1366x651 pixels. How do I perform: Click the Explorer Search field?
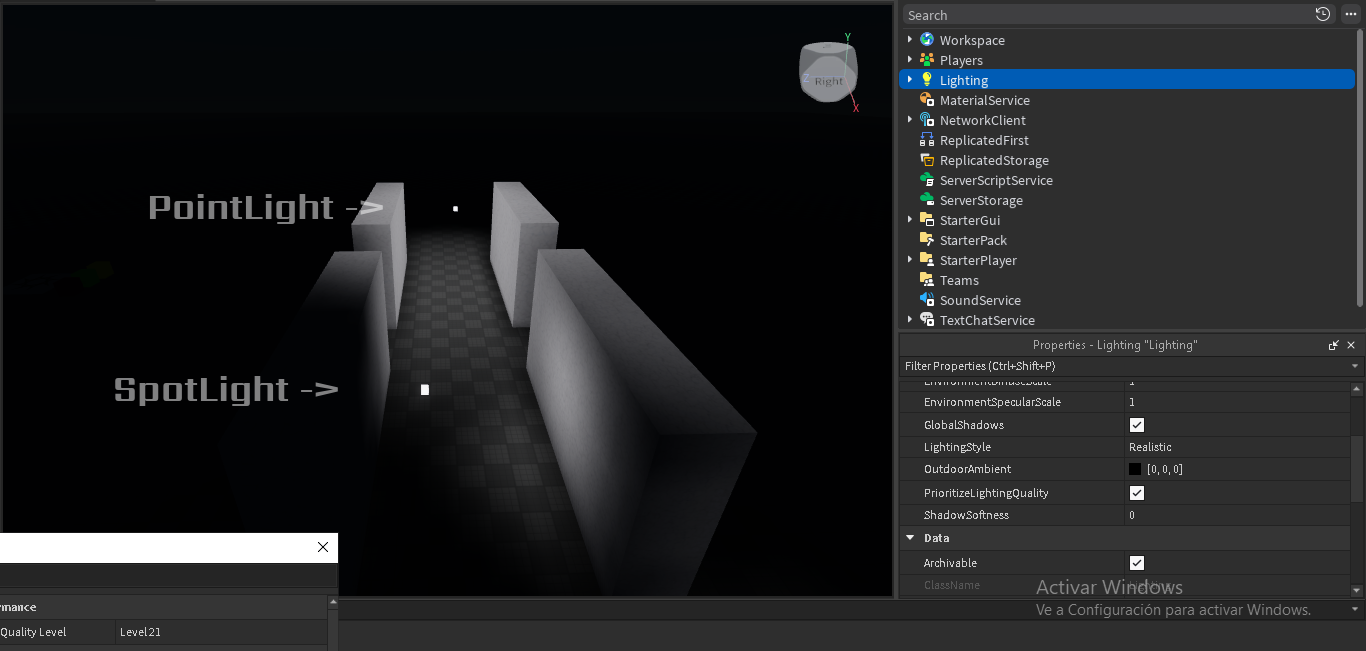click(x=1100, y=15)
